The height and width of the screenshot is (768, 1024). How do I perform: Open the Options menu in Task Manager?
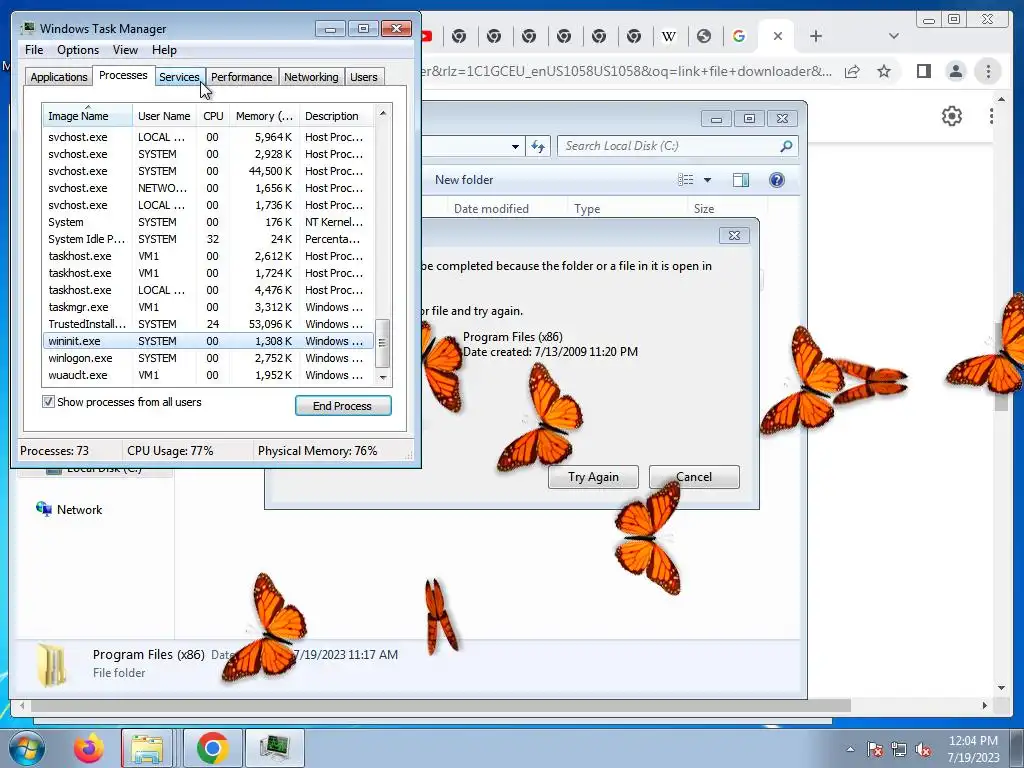coord(78,50)
